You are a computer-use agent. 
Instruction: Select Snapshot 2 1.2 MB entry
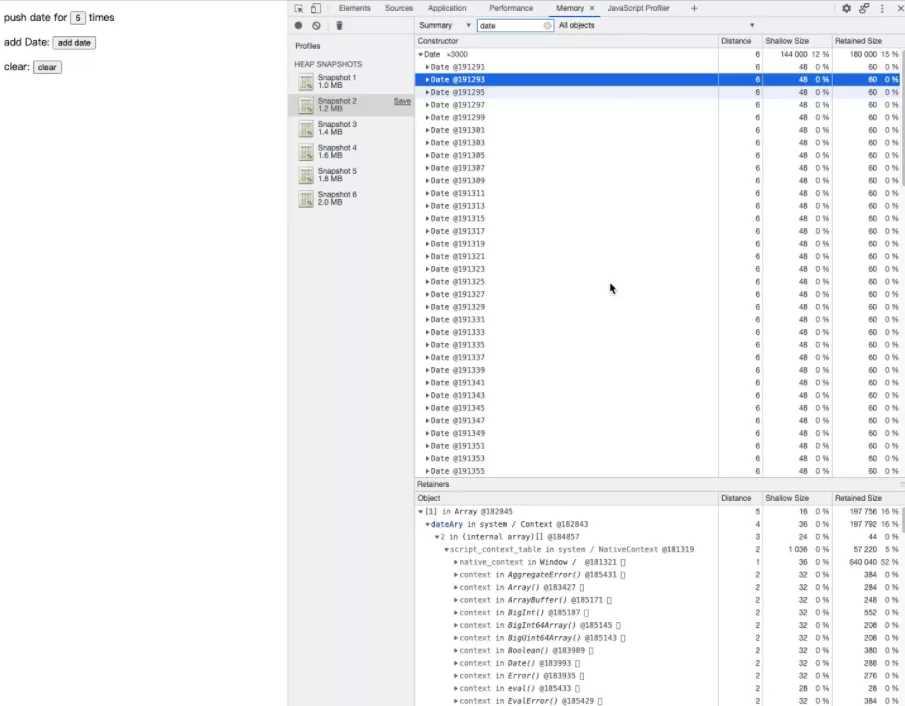pos(351,105)
